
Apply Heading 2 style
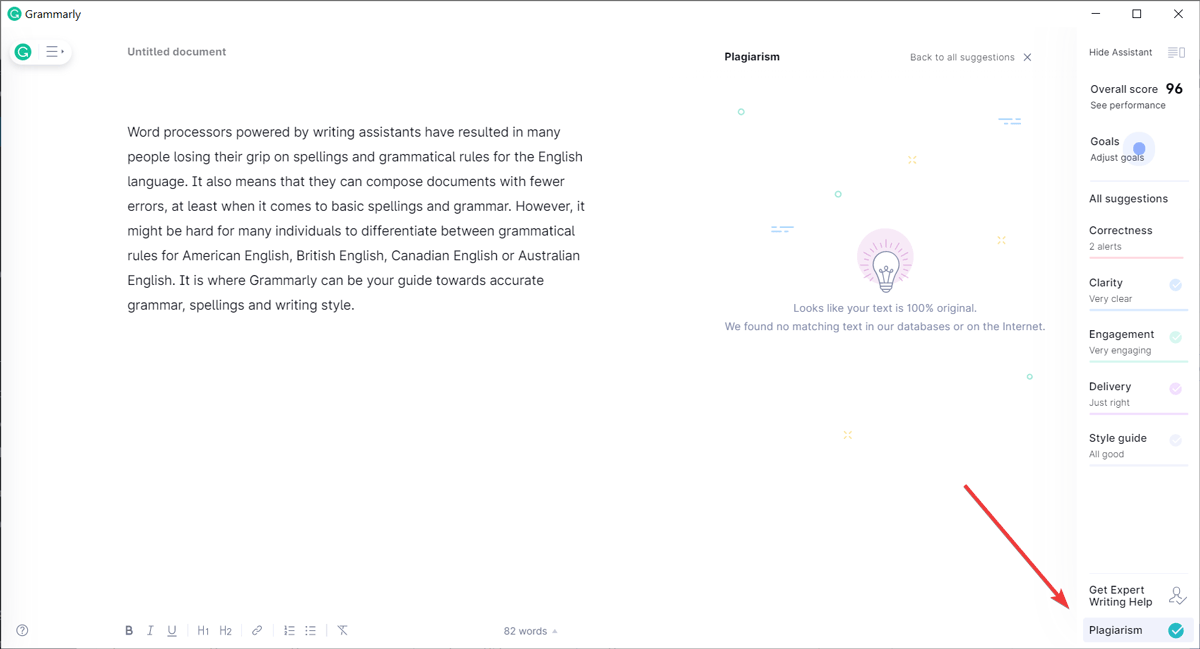(x=225, y=631)
